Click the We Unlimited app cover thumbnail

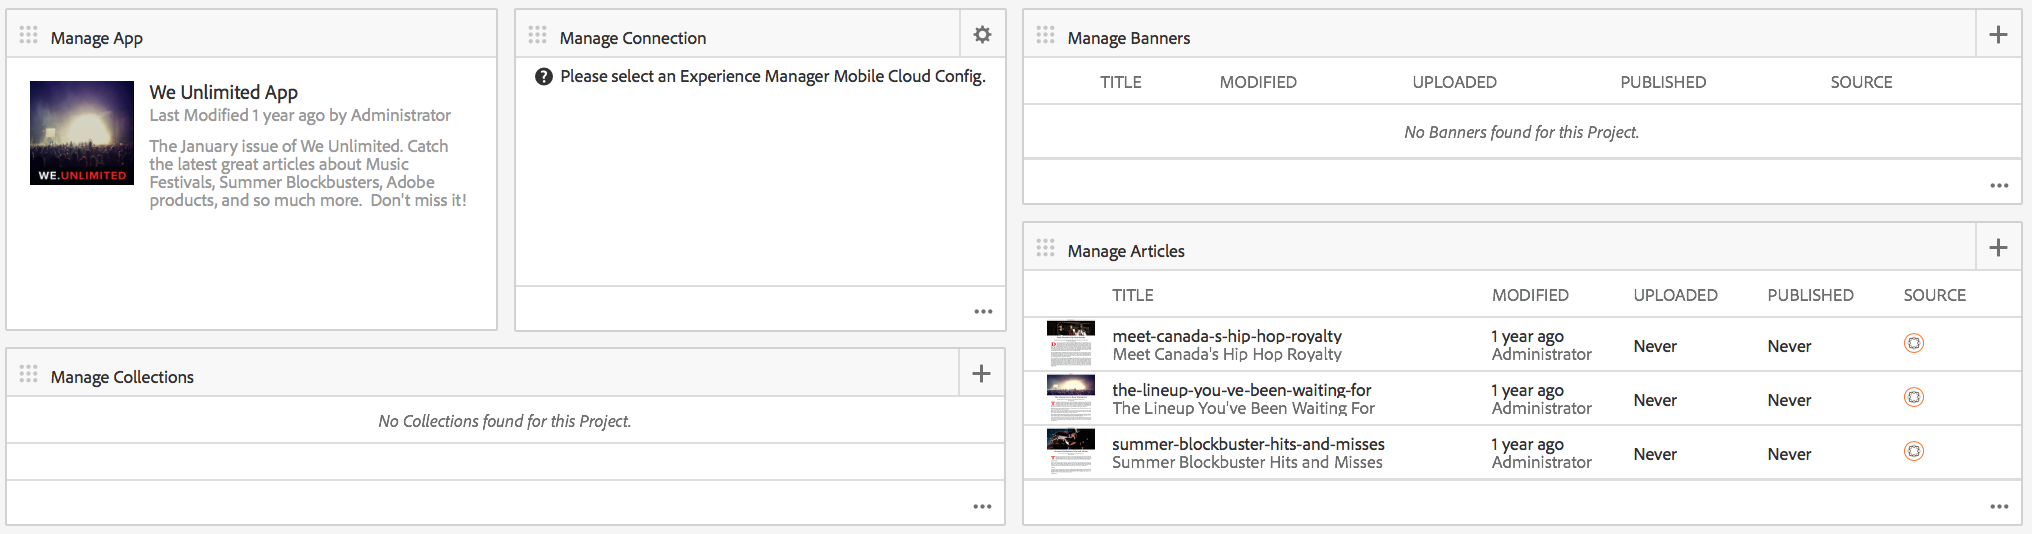pyautogui.click(x=82, y=133)
